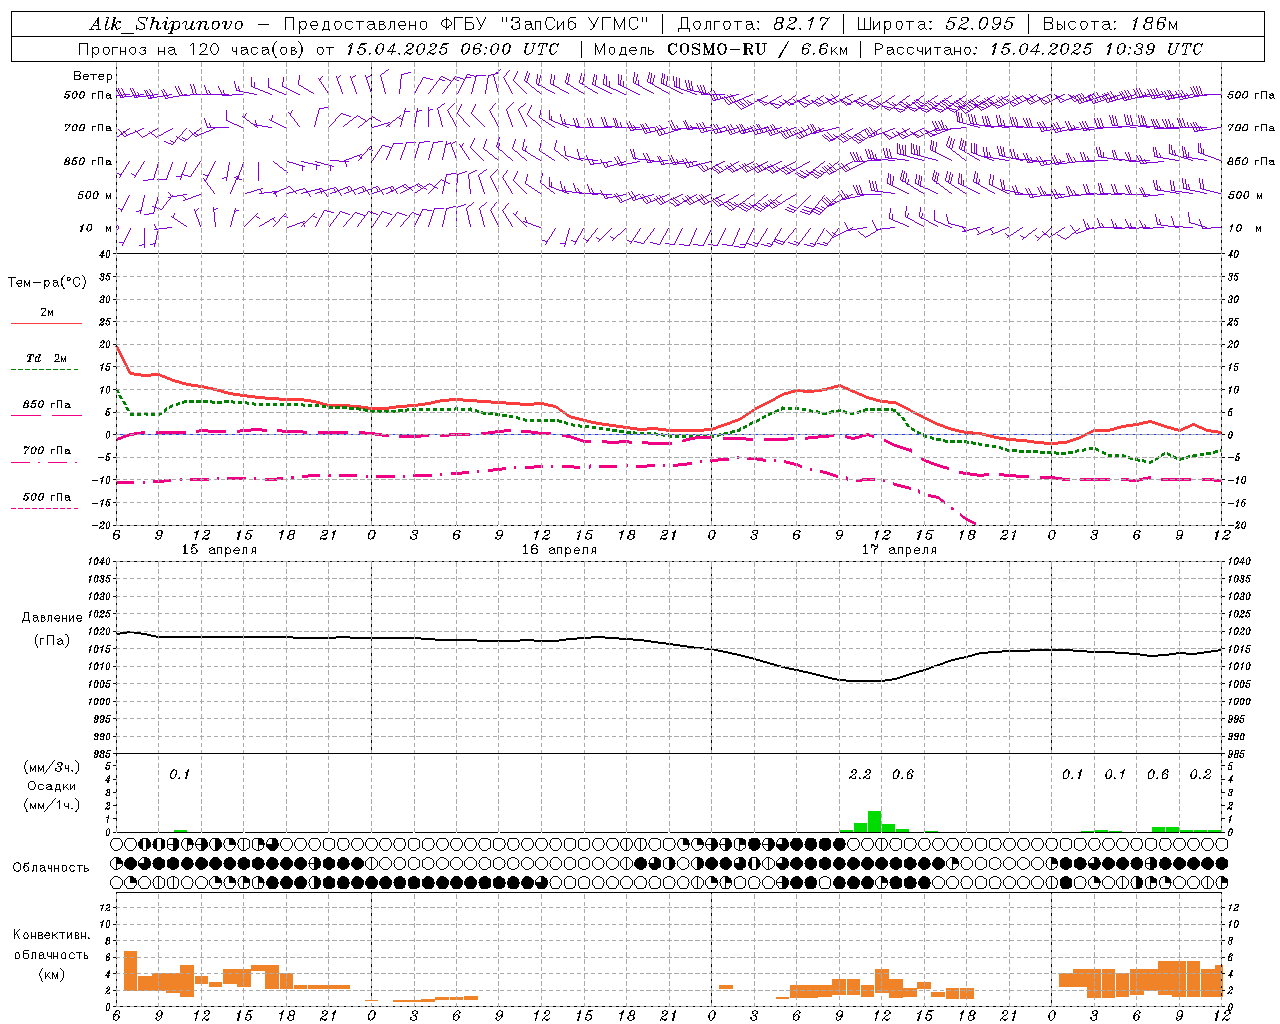Click the longitude value 82.17

(800, 24)
